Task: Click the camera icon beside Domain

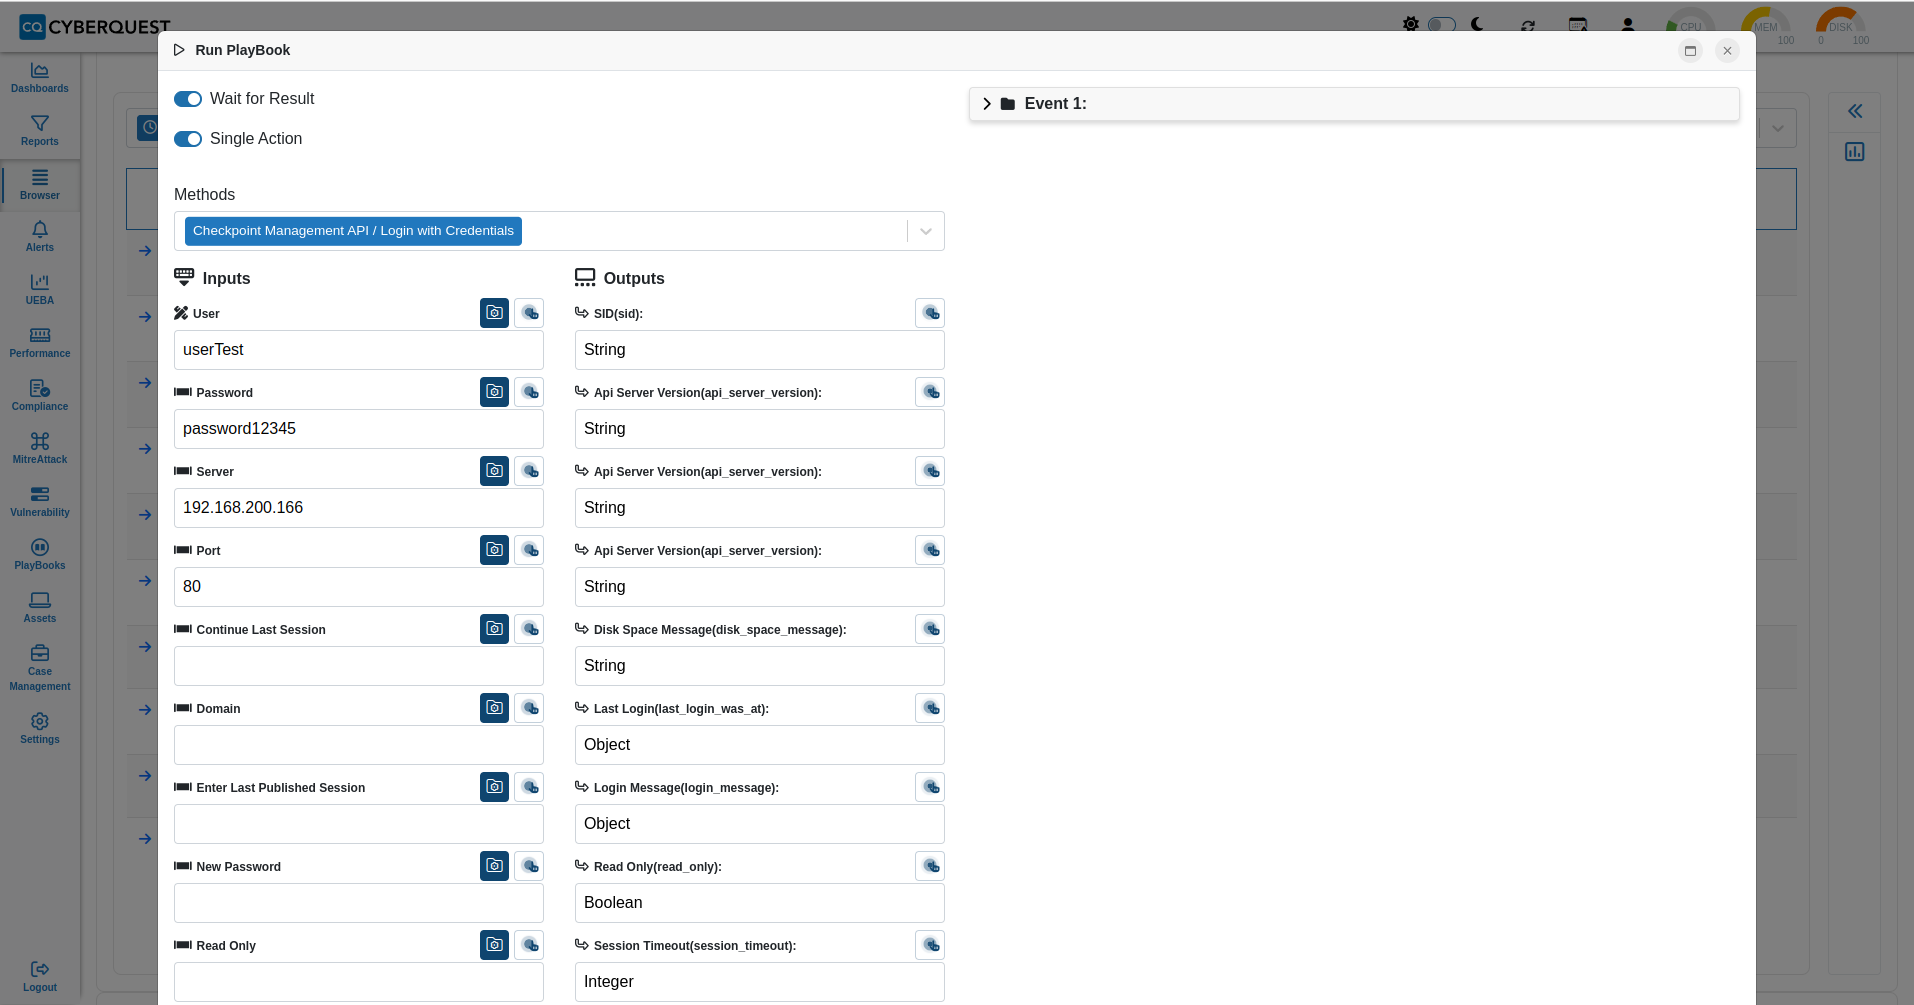Action: coord(494,708)
